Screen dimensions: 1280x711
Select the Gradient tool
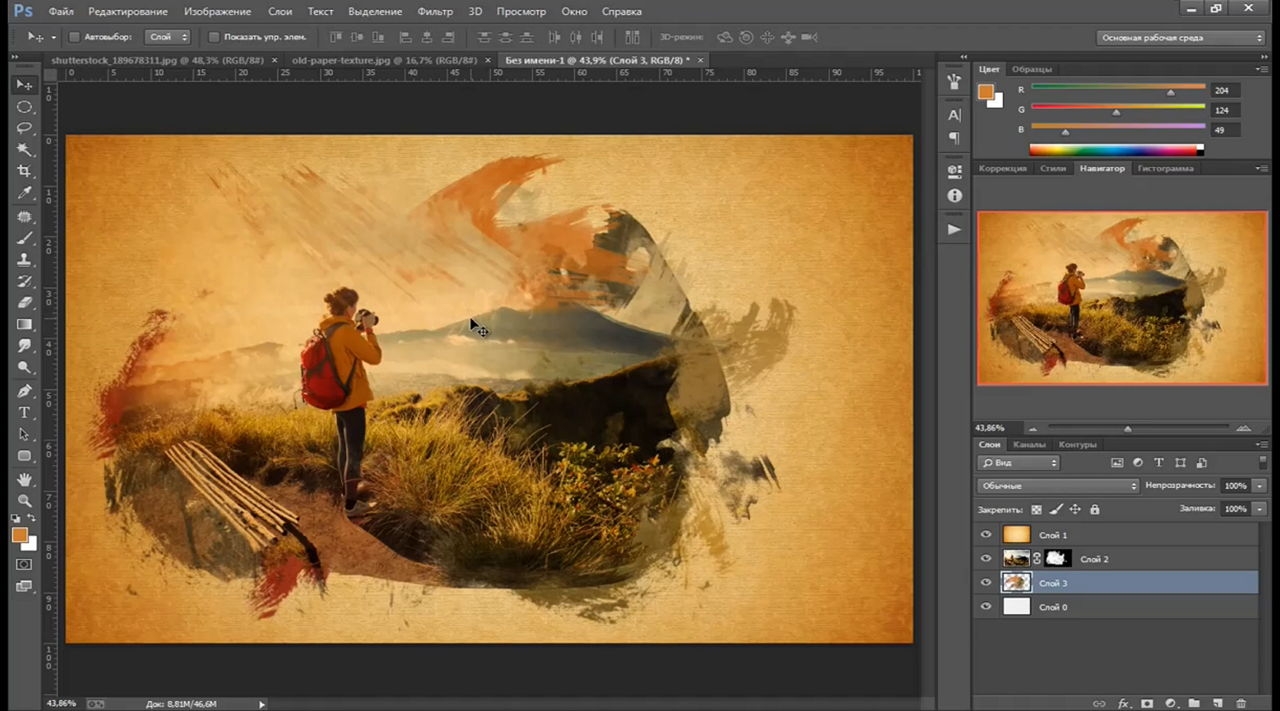pos(25,325)
